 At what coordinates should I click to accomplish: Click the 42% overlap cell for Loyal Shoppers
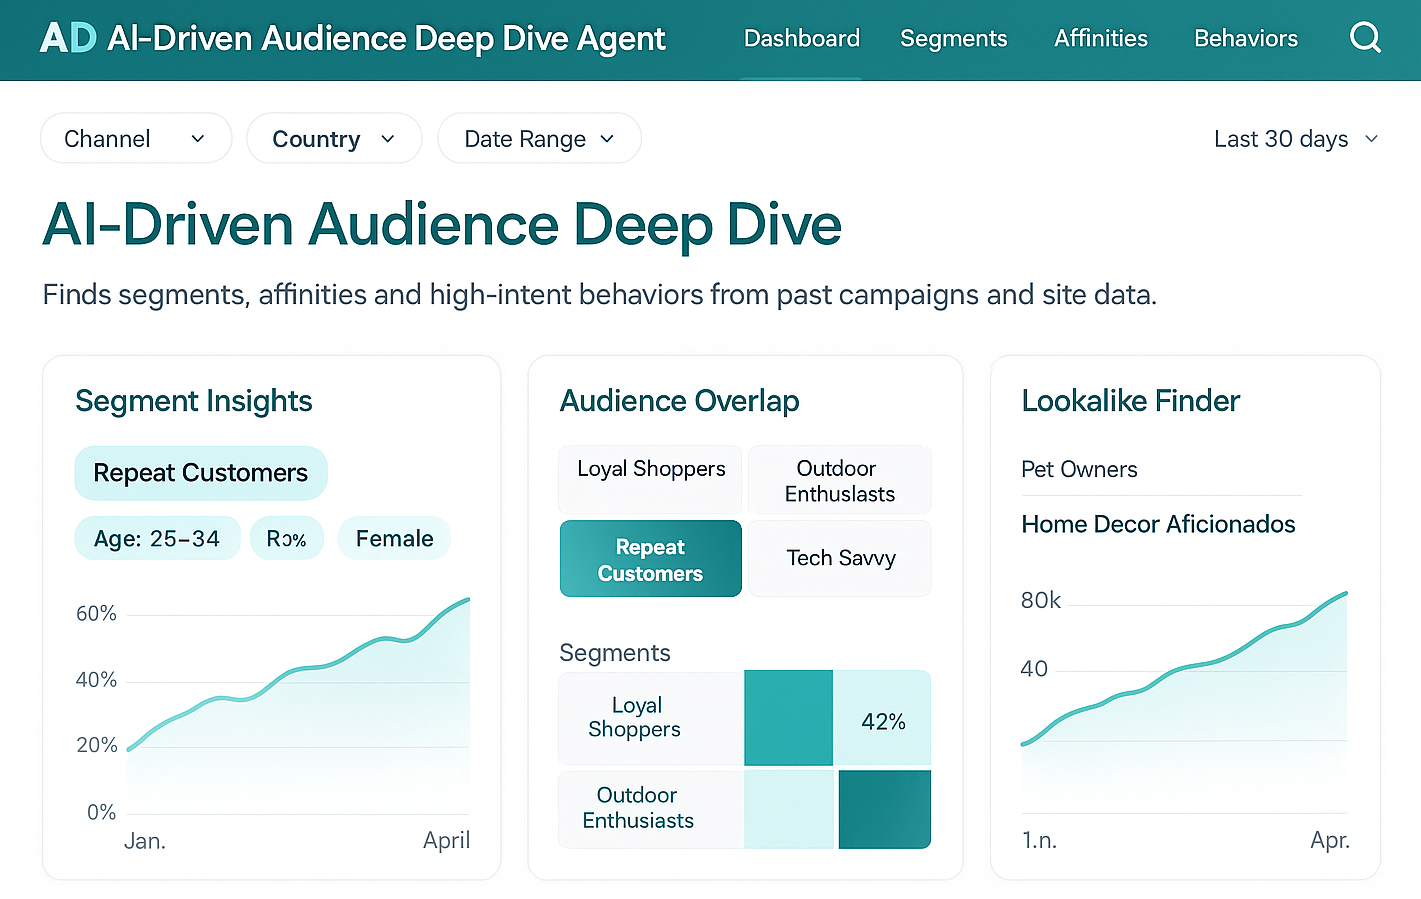point(884,718)
